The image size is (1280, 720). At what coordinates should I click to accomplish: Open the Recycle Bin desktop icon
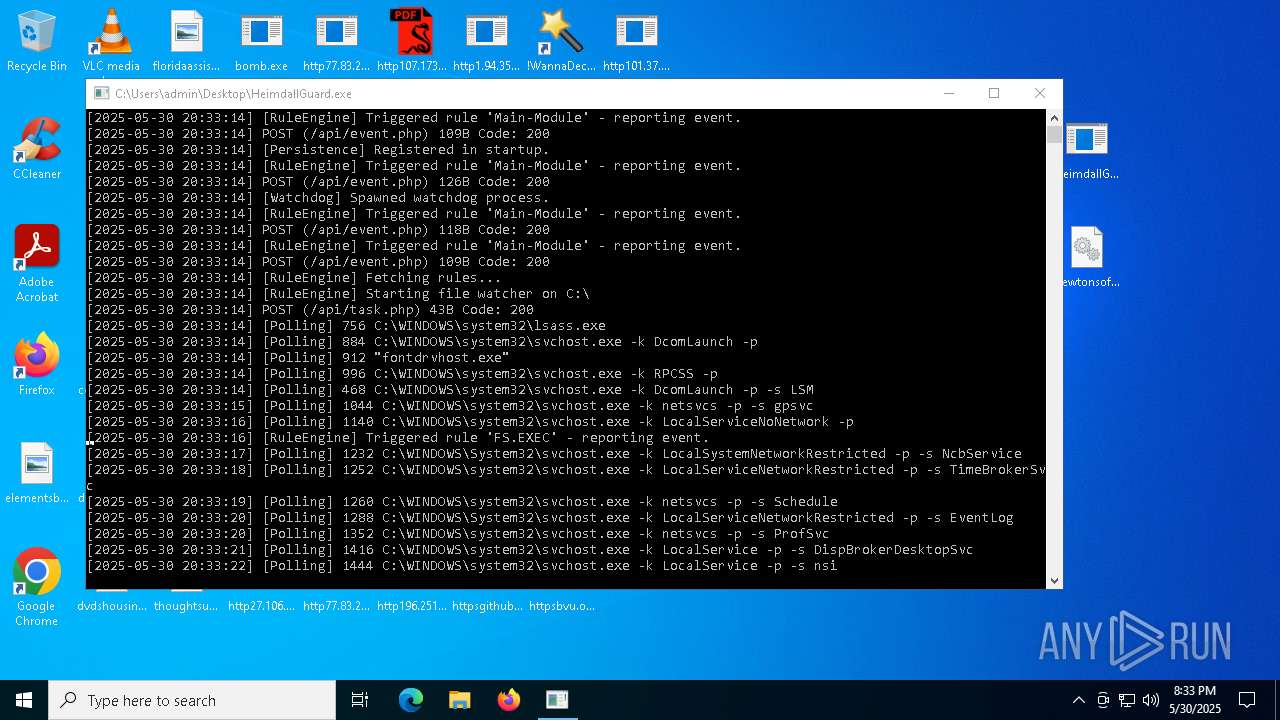pos(37,41)
